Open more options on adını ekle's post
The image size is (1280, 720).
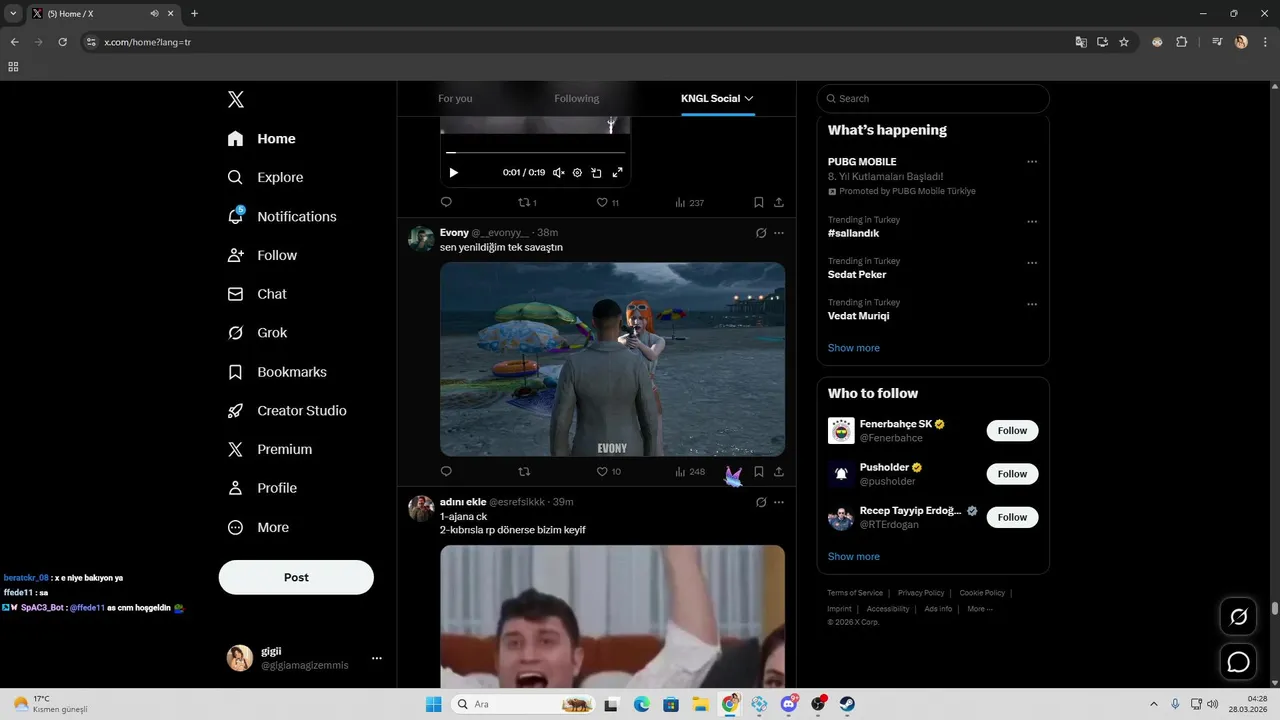779,502
